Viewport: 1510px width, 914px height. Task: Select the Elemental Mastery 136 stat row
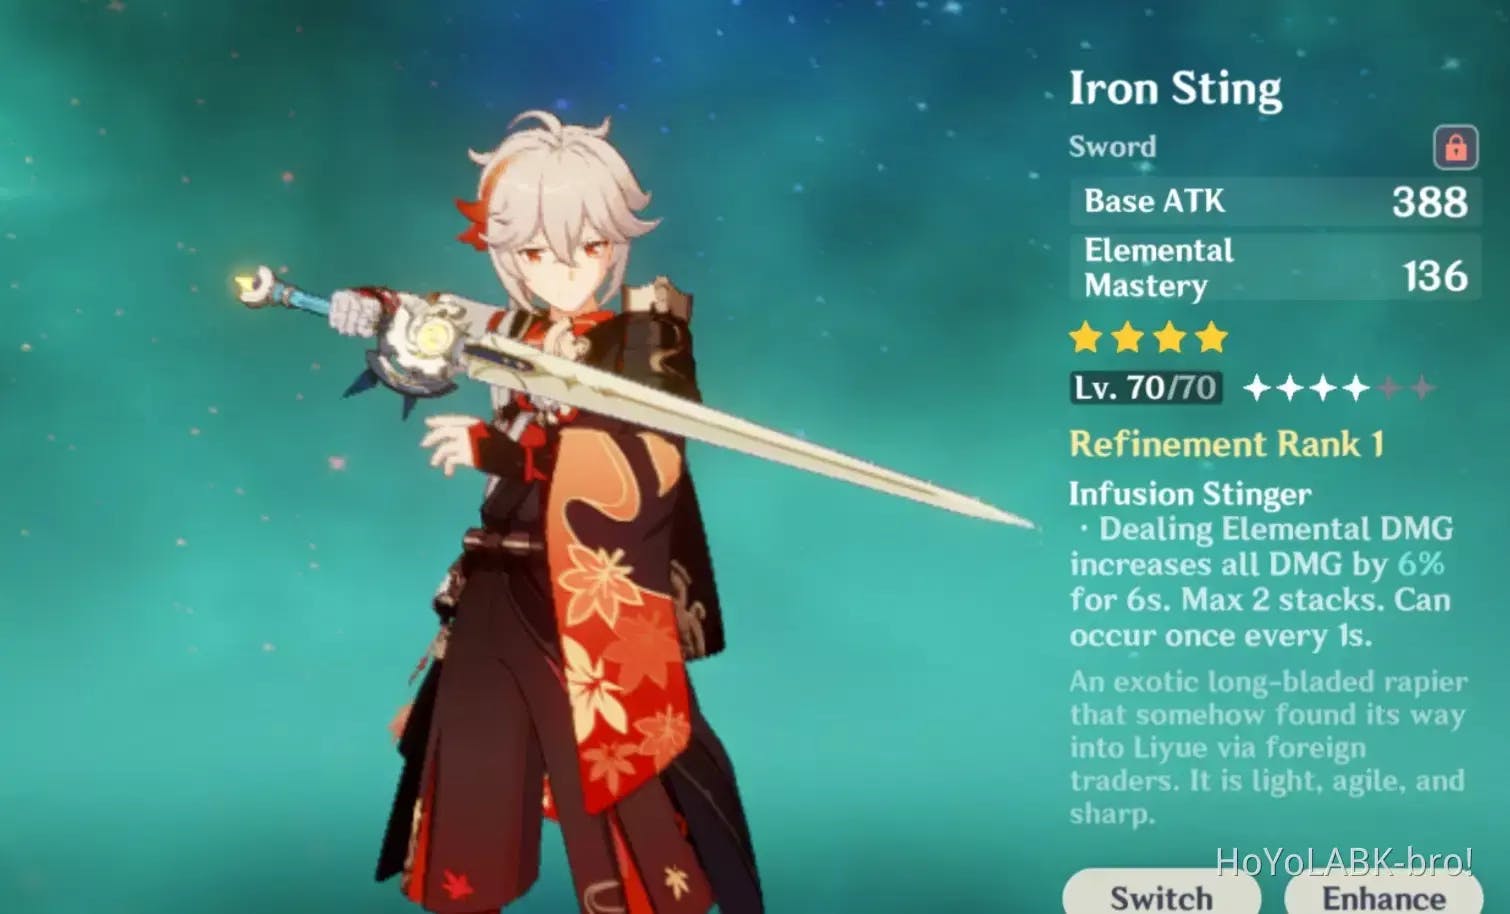pyautogui.click(x=1276, y=267)
